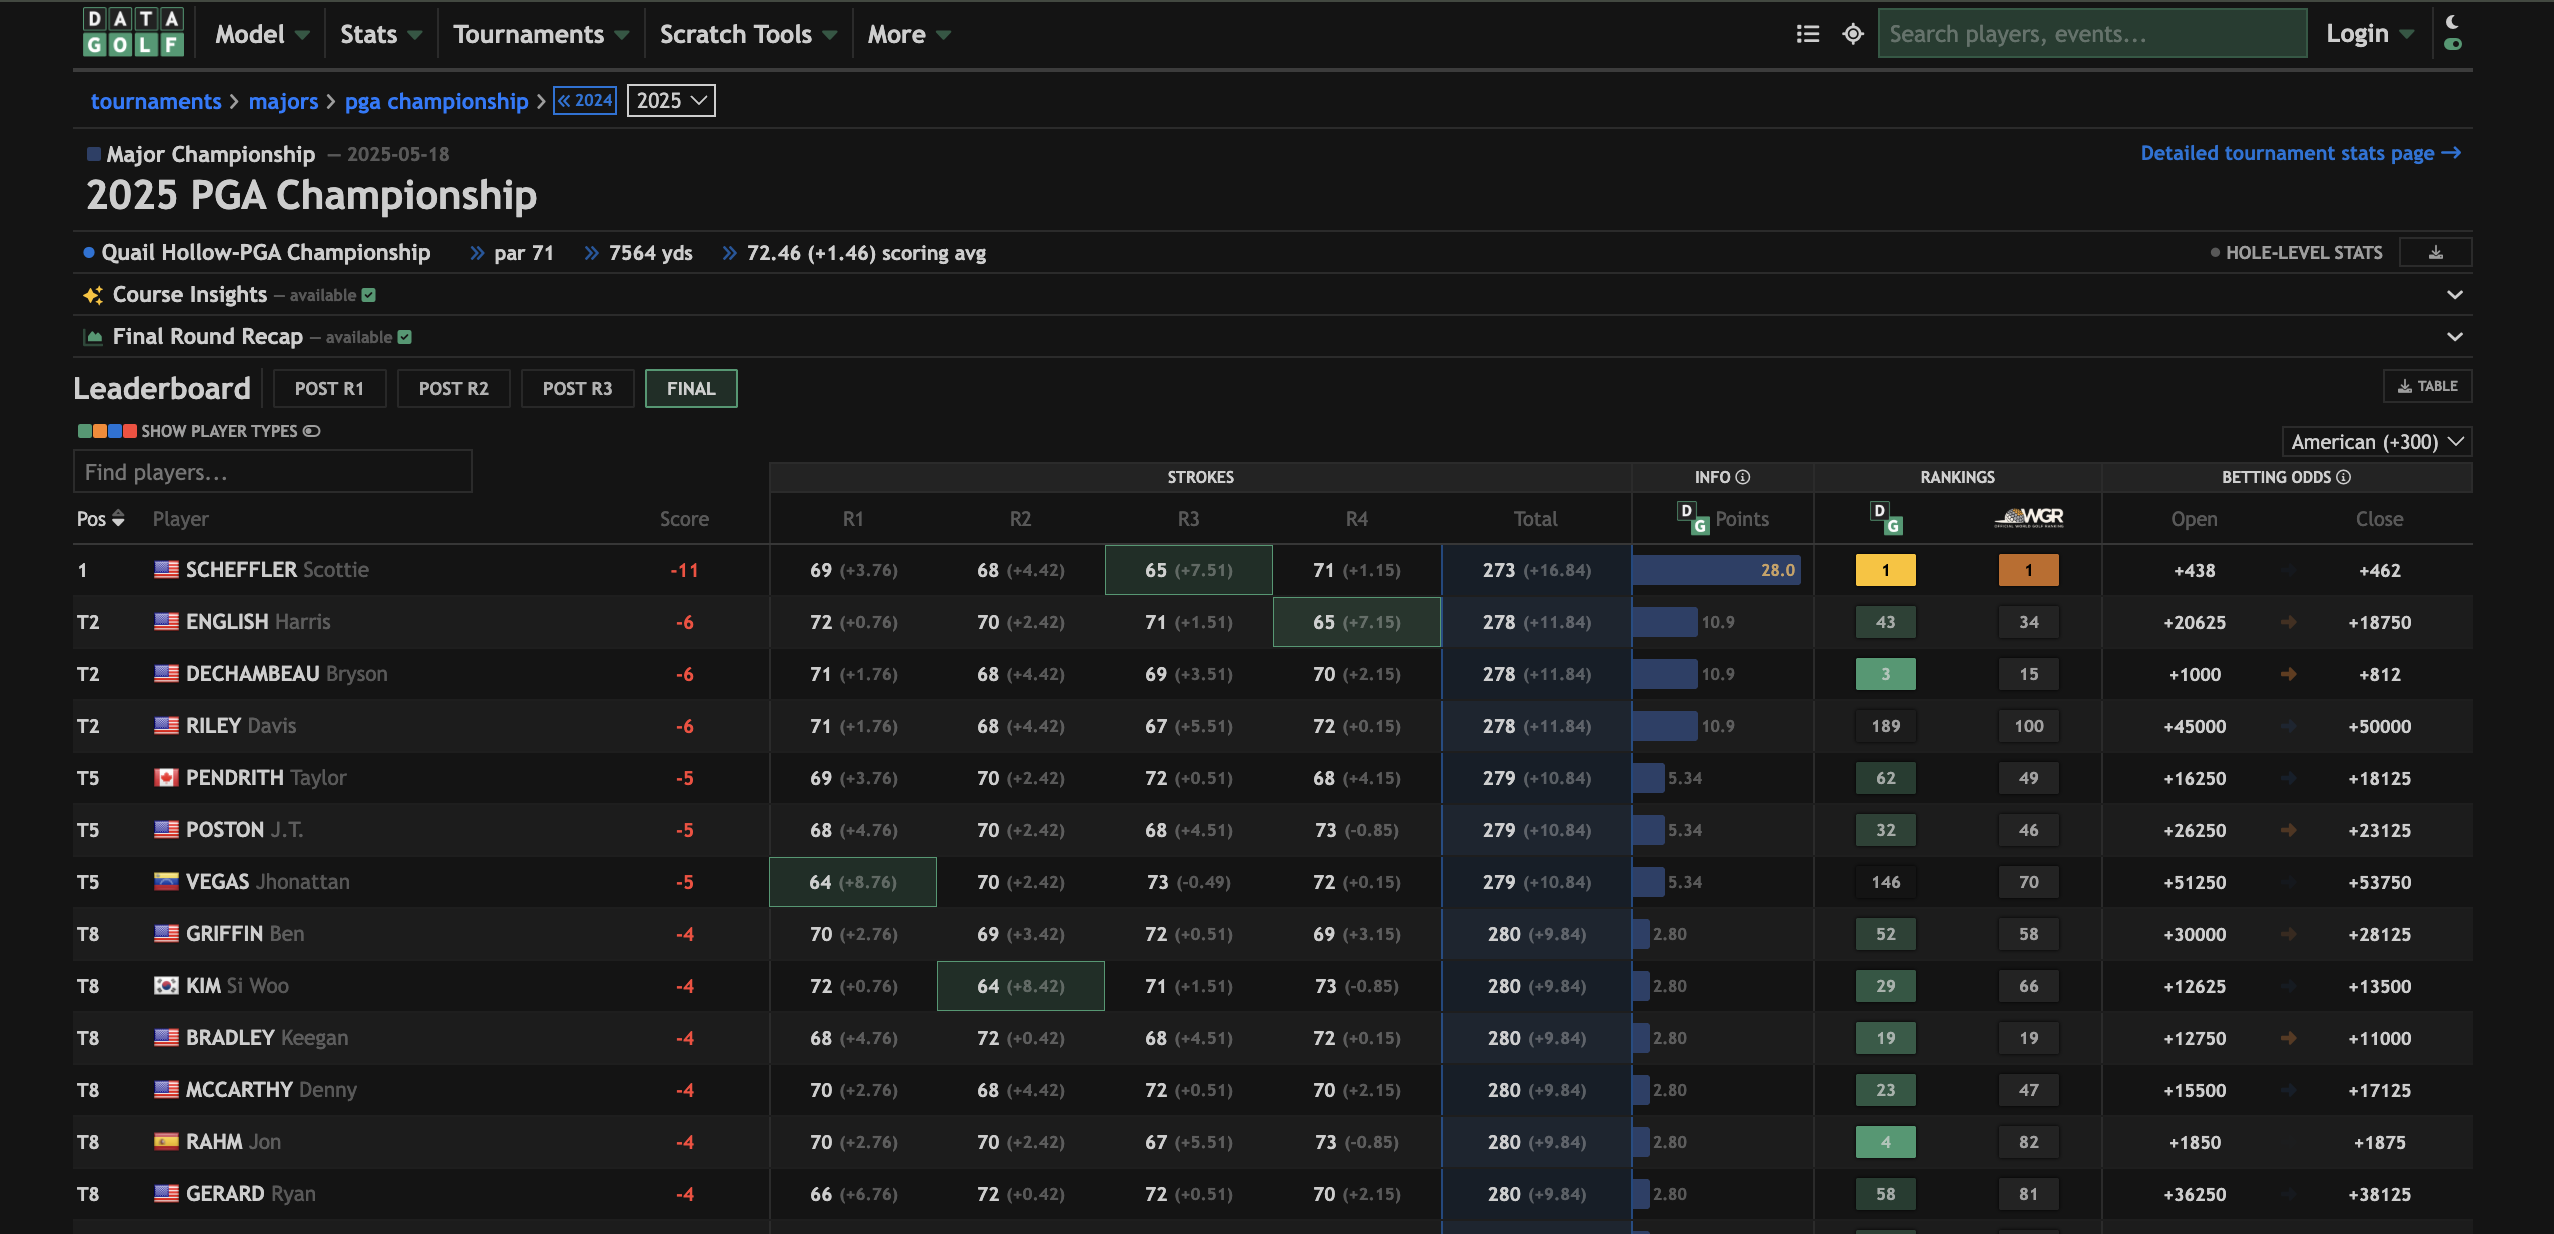
Task: Sort by OWGR logo column
Action: click(x=2028, y=518)
